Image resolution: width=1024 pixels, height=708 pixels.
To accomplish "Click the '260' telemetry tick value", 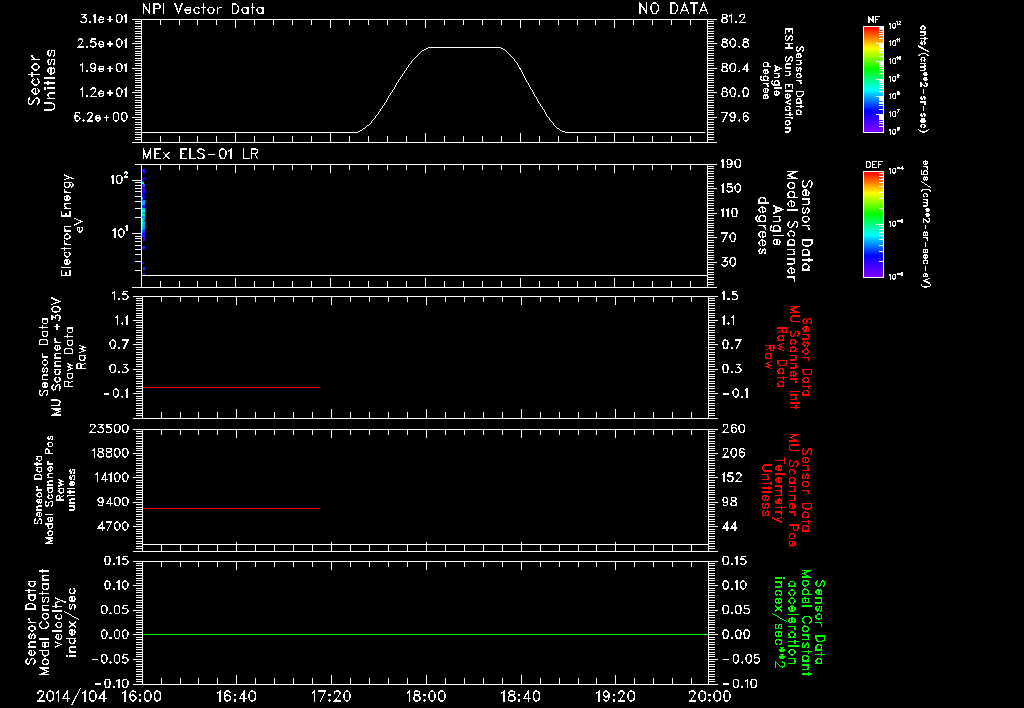I will (x=732, y=428).
